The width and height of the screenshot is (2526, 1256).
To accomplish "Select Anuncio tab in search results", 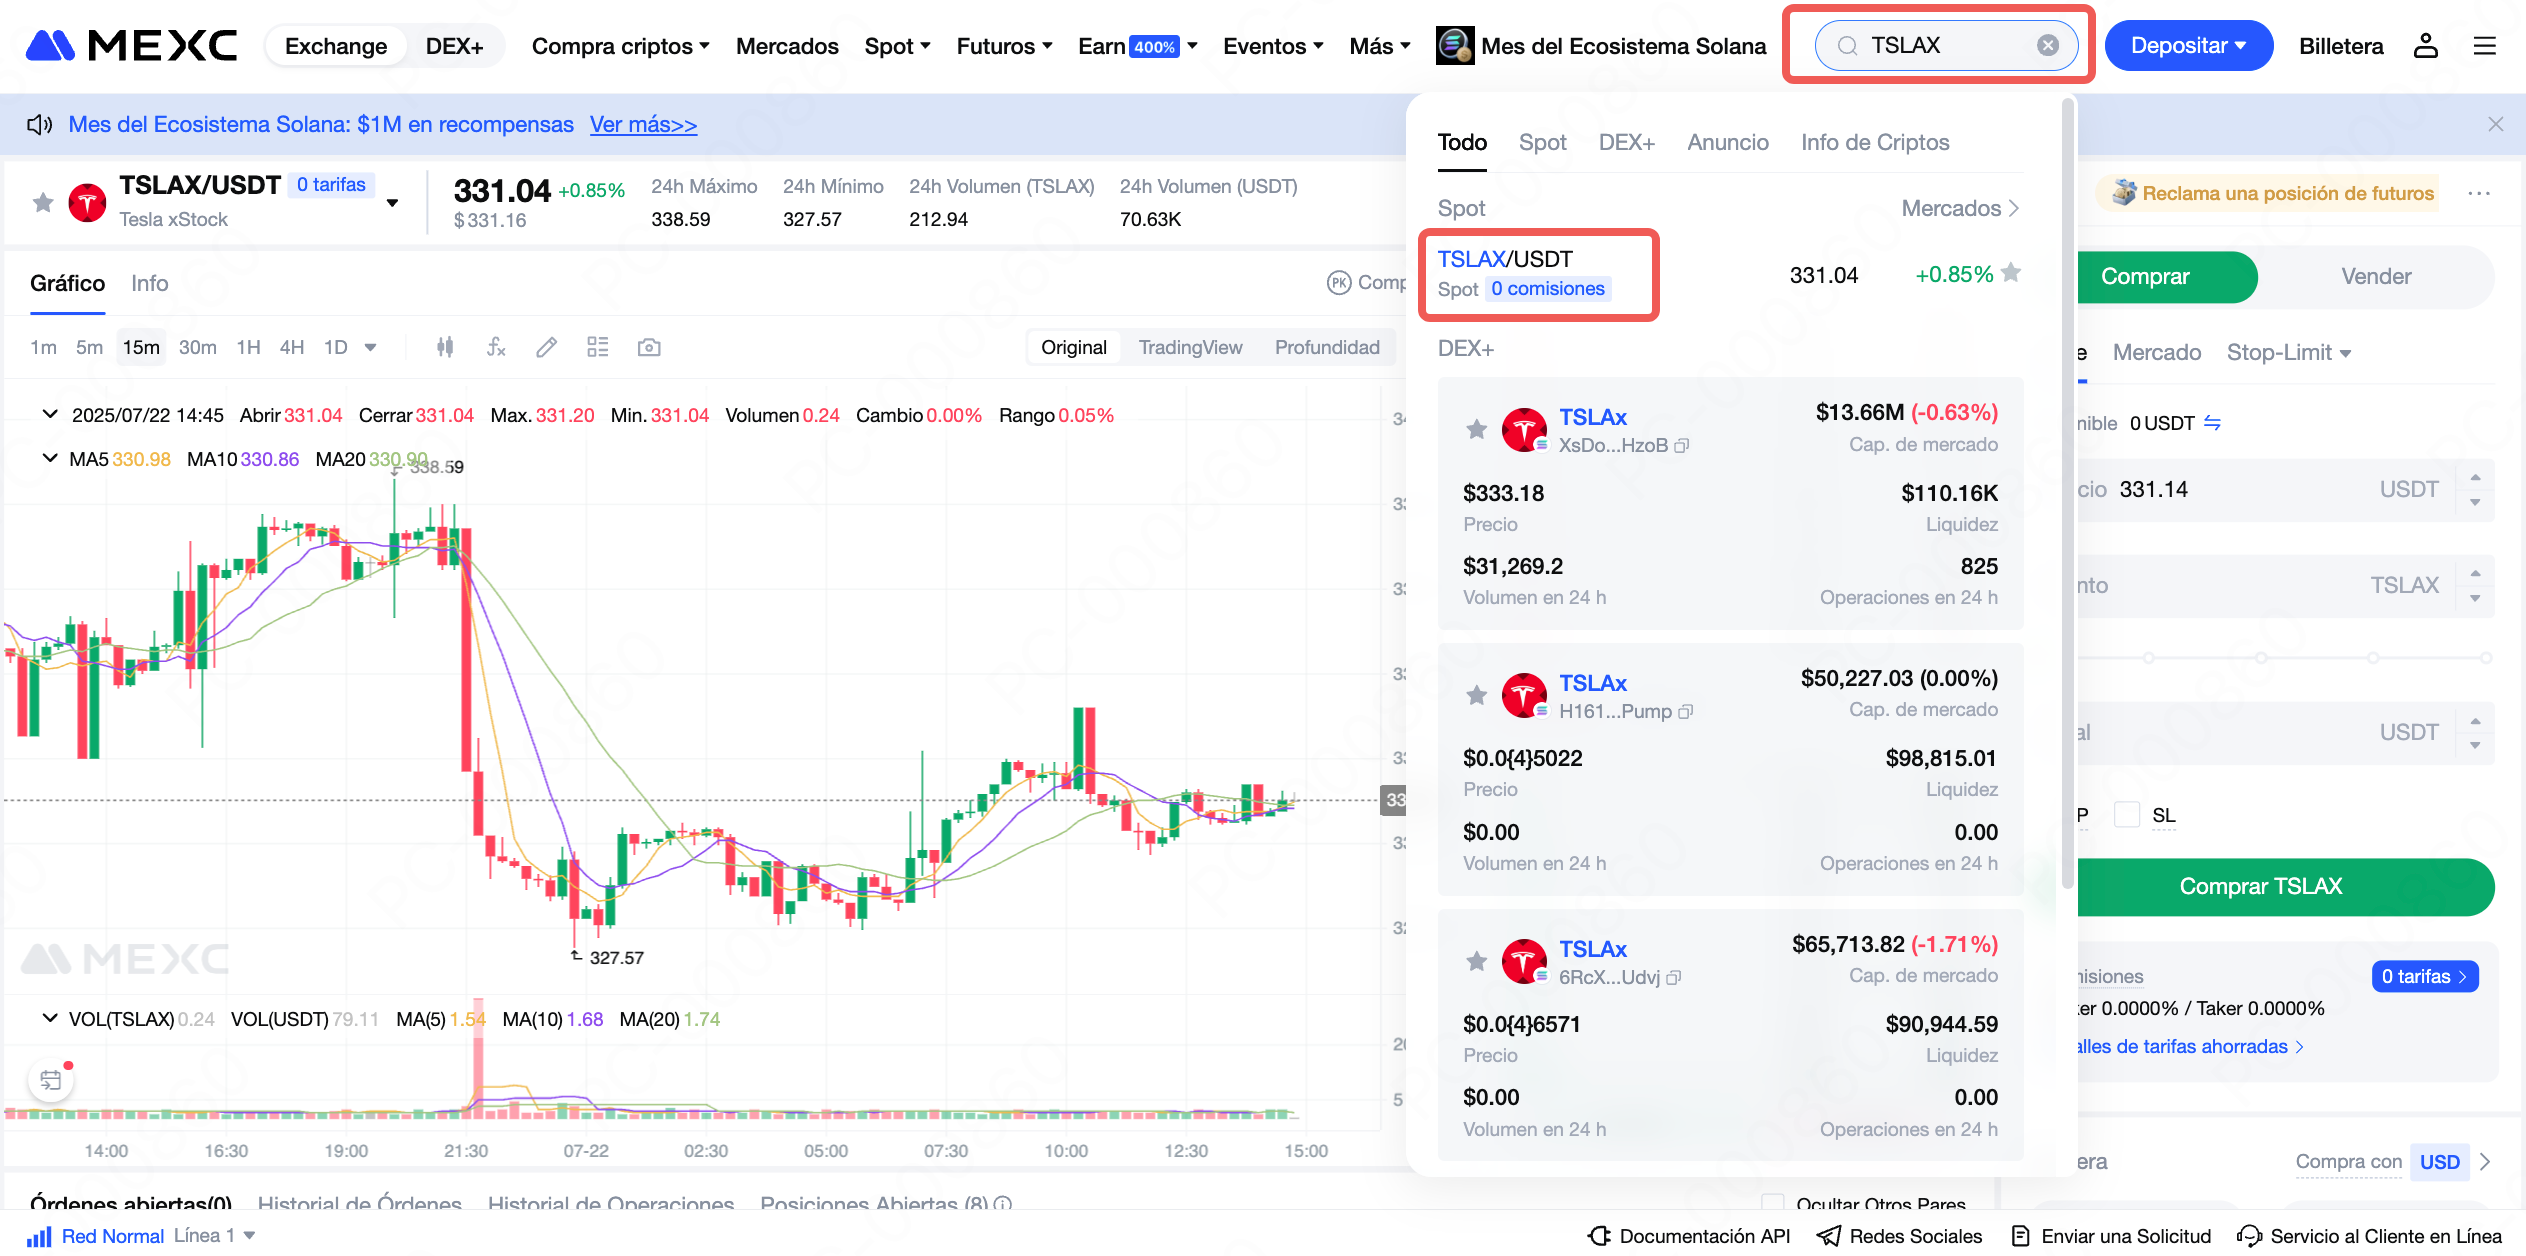I will [x=1728, y=142].
